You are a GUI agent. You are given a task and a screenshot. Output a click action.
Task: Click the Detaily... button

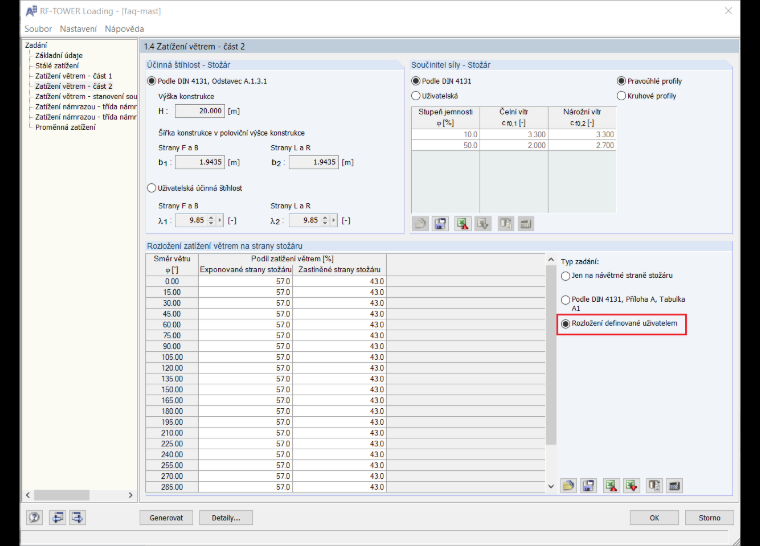[x=226, y=518]
